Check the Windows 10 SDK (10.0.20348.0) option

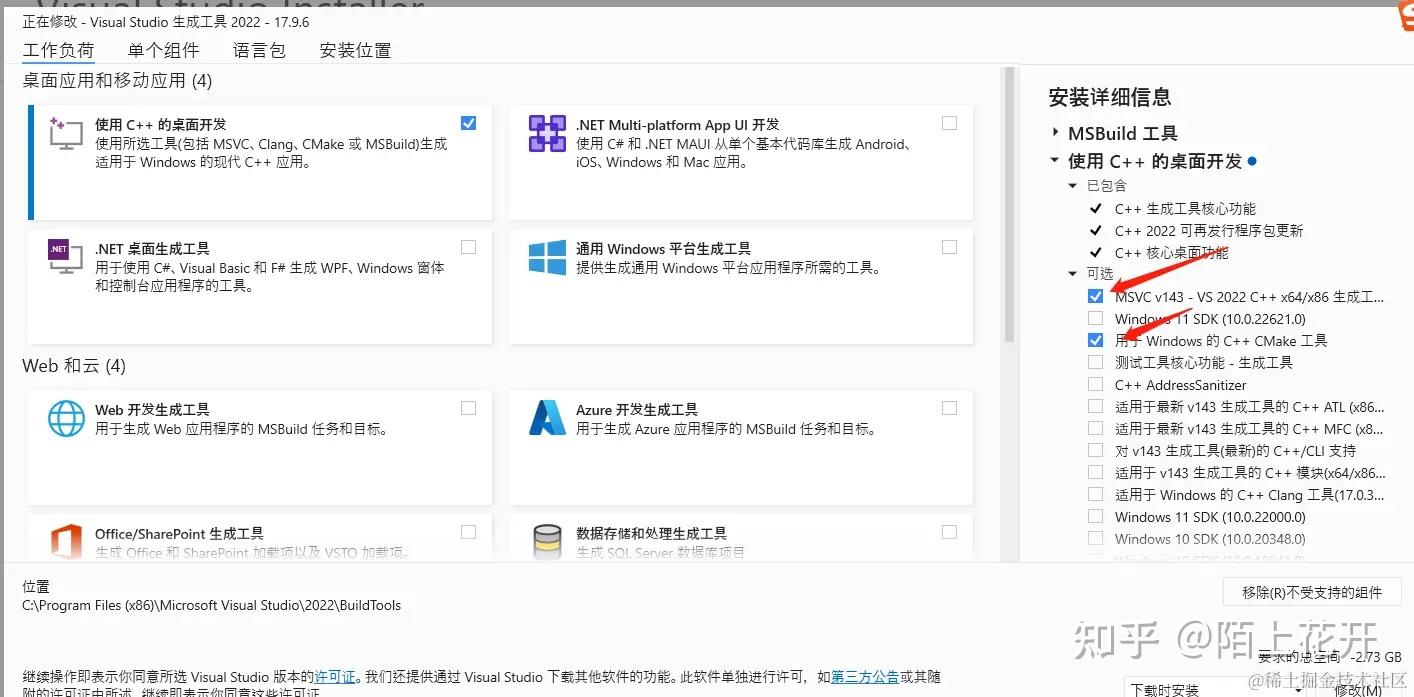pyautogui.click(x=1096, y=538)
